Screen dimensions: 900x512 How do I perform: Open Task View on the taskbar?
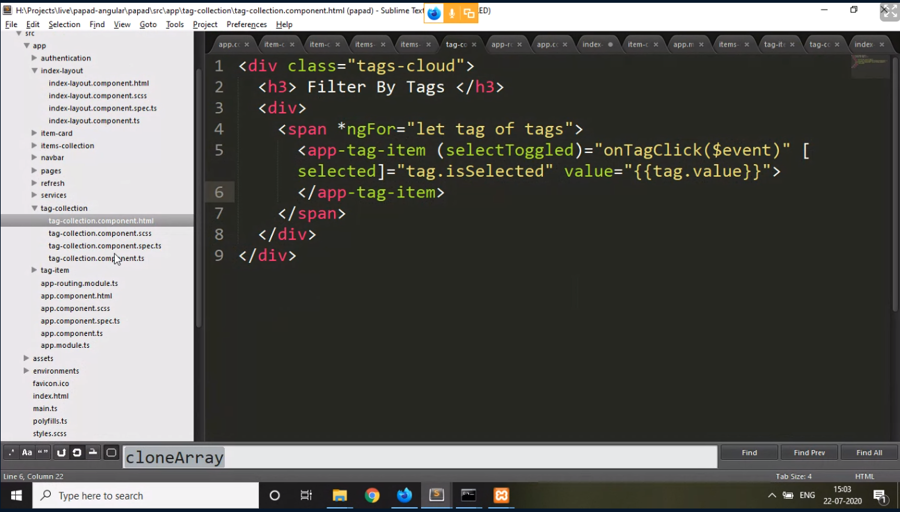[x=306, y=495]
